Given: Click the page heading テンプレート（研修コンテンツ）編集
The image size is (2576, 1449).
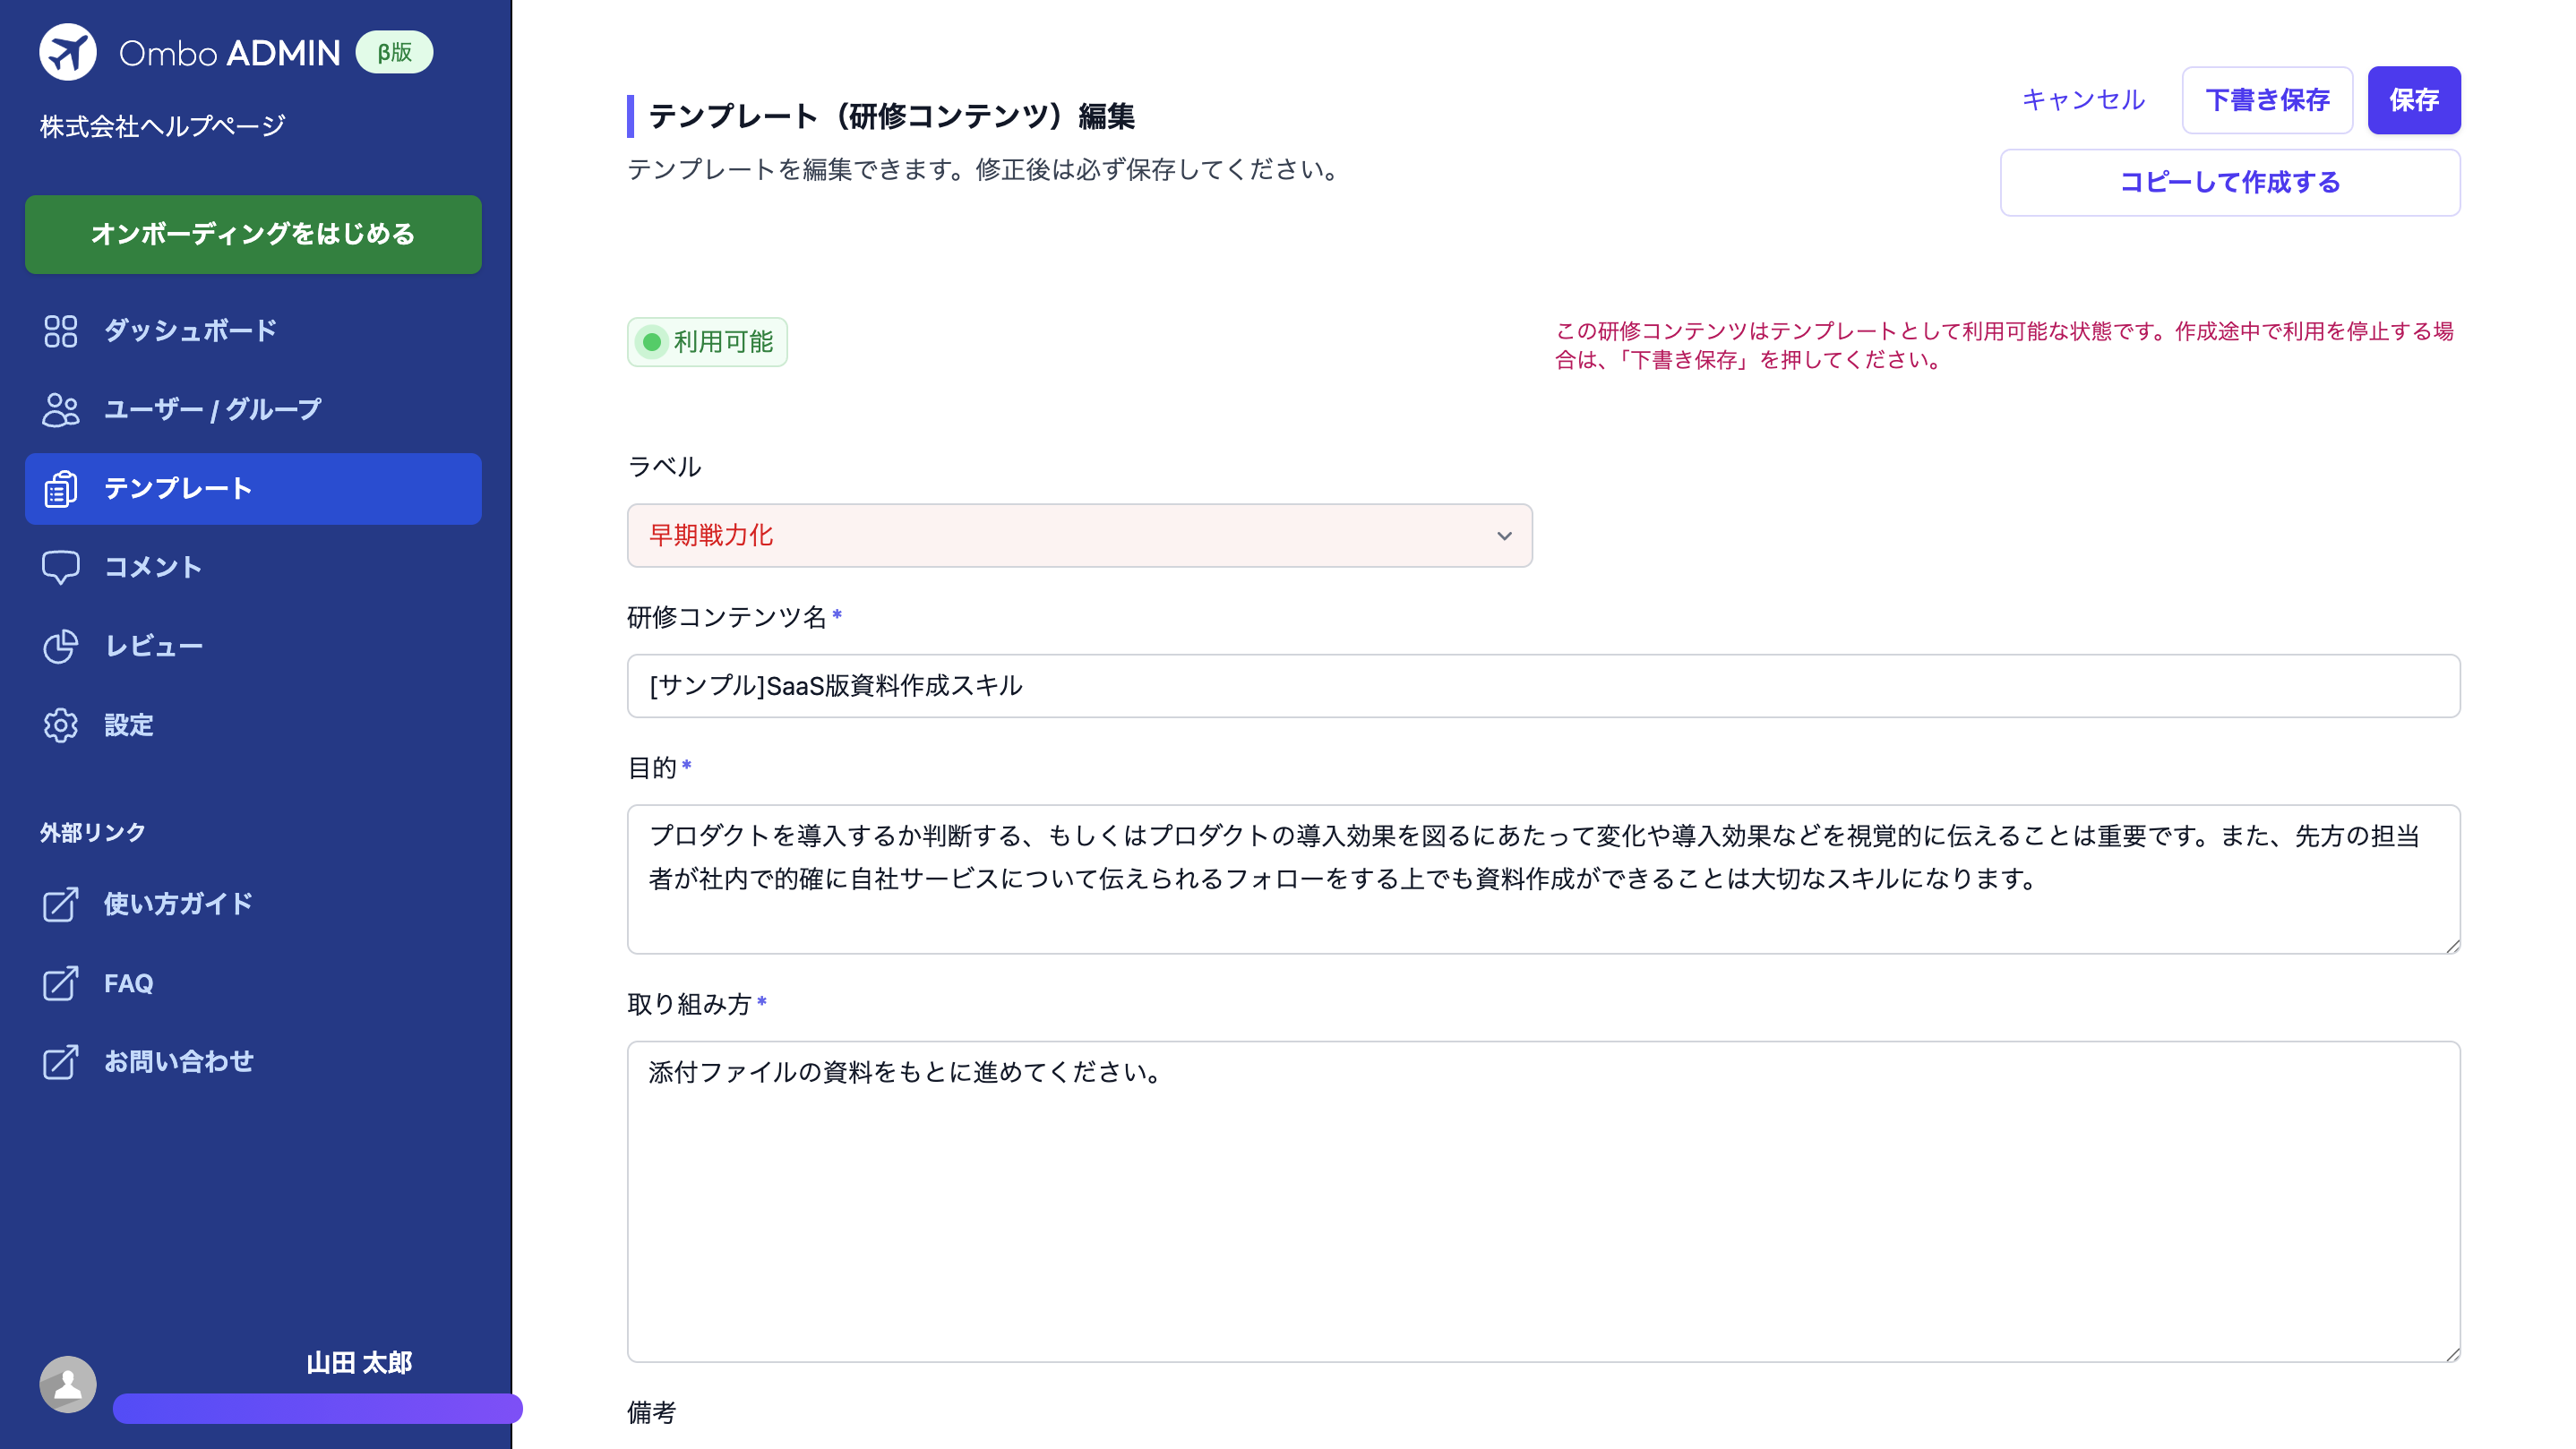Looking at the screenshot, I should click(891, 116).
